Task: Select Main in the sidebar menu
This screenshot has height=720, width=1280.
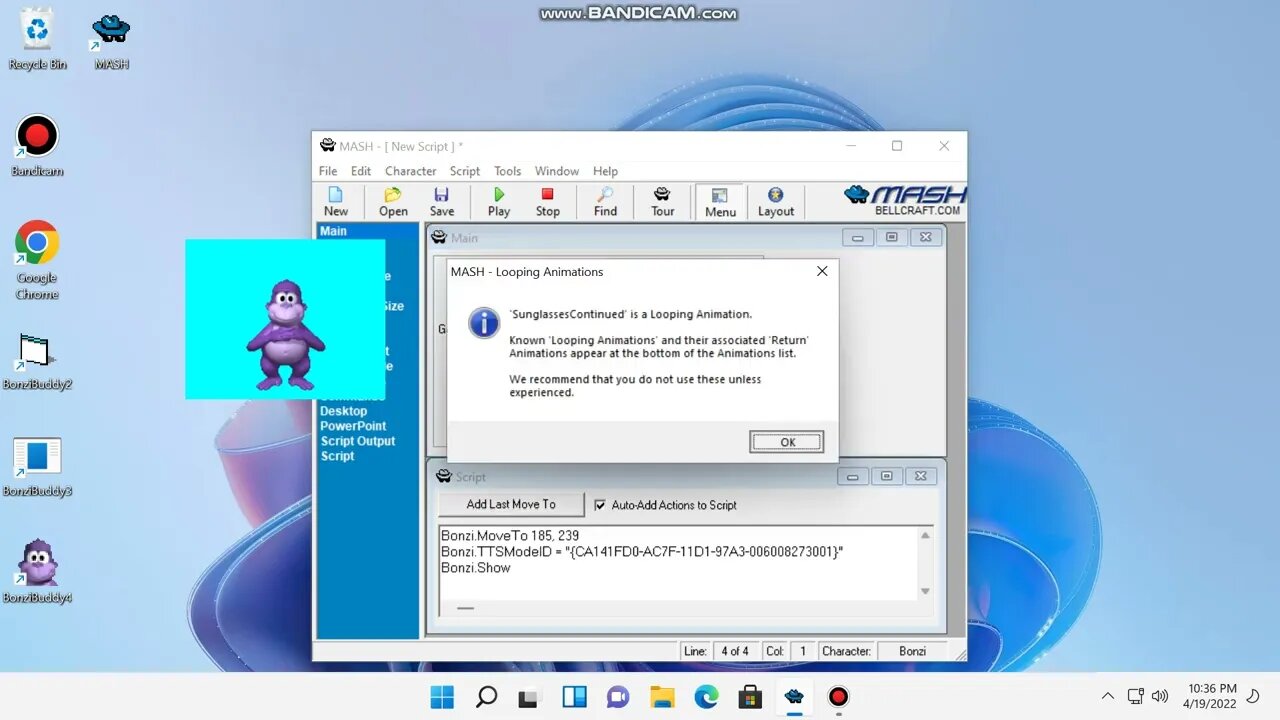Action: tap(333, 231)
